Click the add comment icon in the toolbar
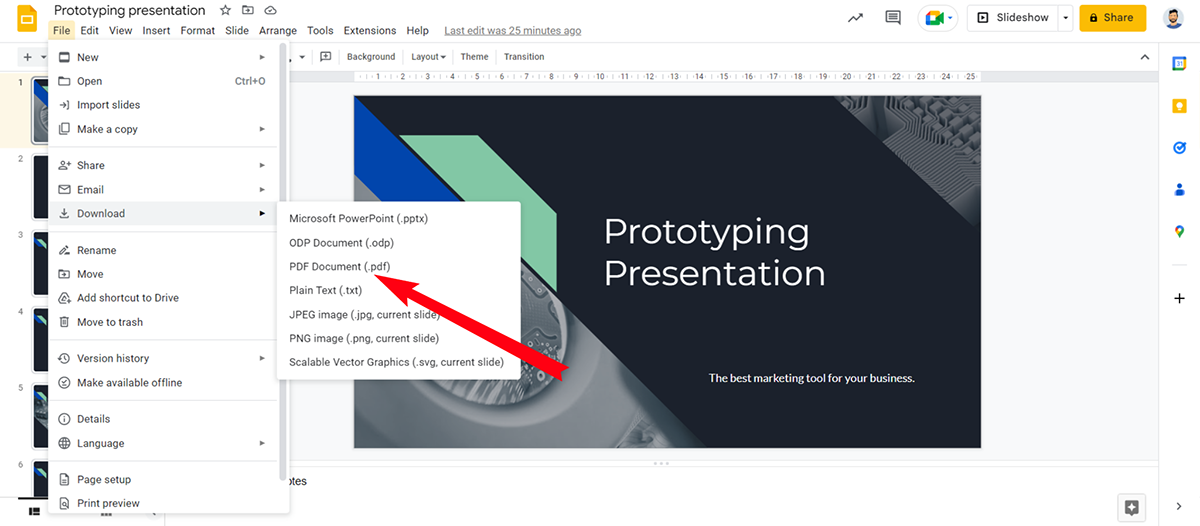The width and height of the screenshot is (1200, 526). tap(325, 57)
